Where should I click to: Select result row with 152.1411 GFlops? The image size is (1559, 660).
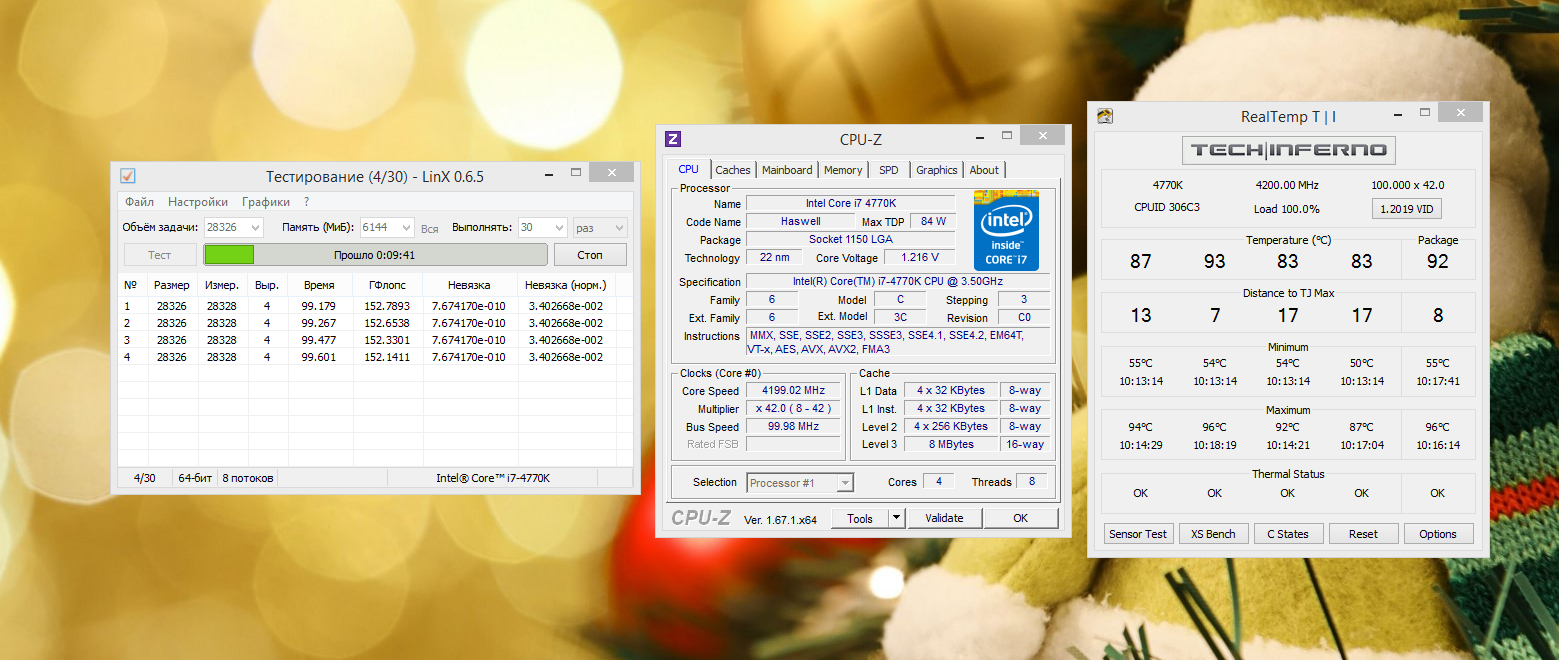[376, 357]
